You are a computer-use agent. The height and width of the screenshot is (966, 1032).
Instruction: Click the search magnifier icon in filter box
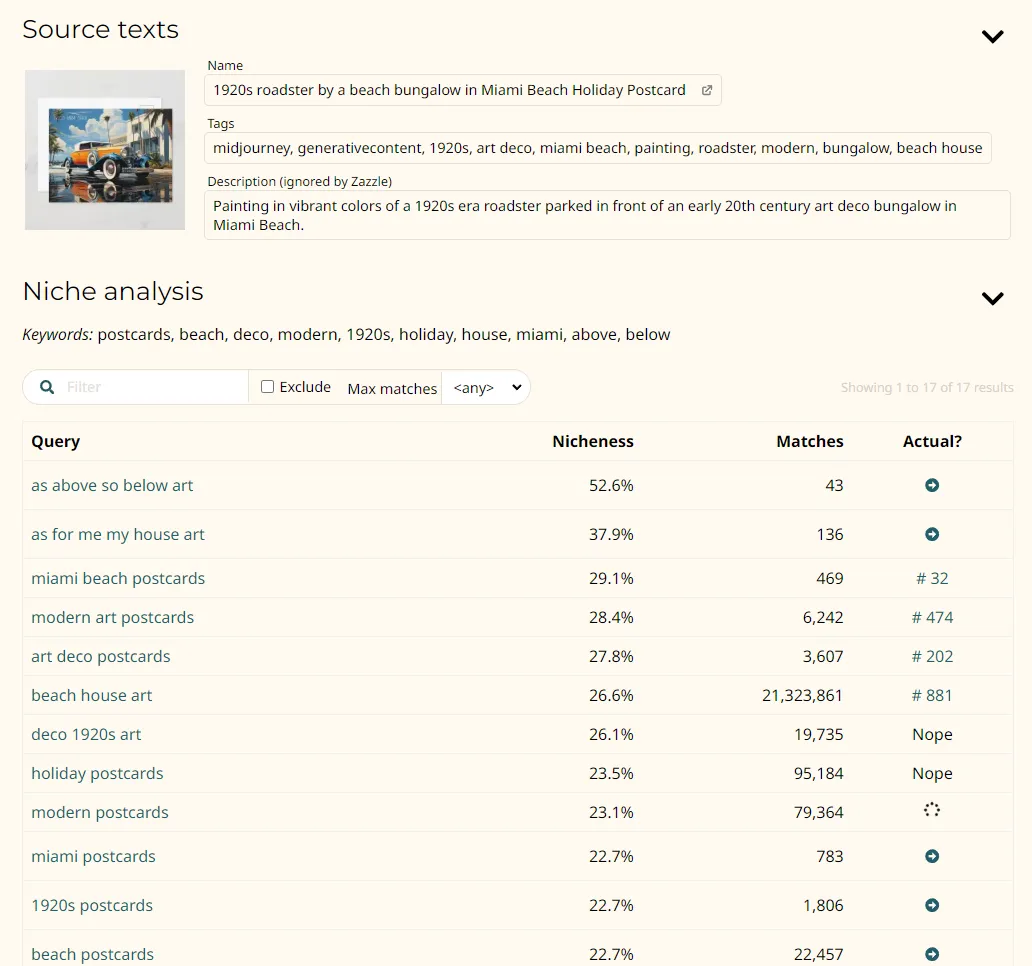point(47,387)
